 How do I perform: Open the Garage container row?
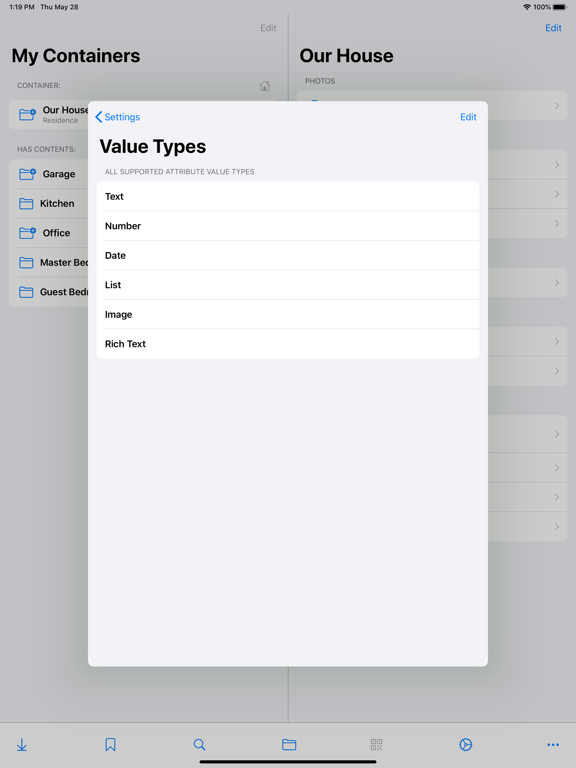tap(49, 174)
